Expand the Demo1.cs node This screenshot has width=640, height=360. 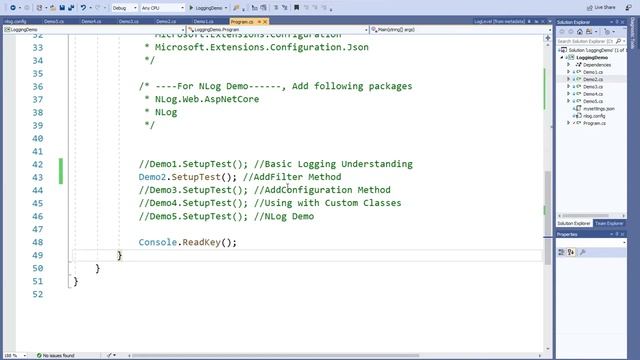pyautogui.click(x=569, y=72)
